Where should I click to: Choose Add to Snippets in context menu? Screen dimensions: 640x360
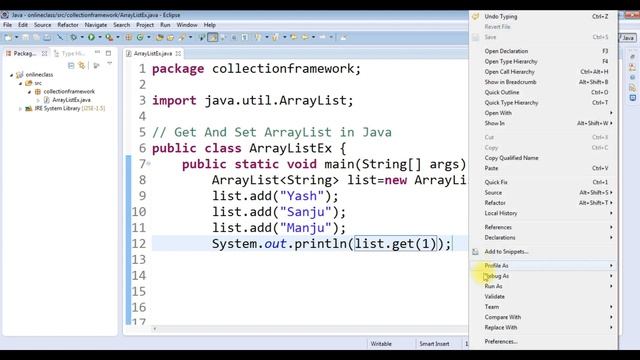pos(544,251)
